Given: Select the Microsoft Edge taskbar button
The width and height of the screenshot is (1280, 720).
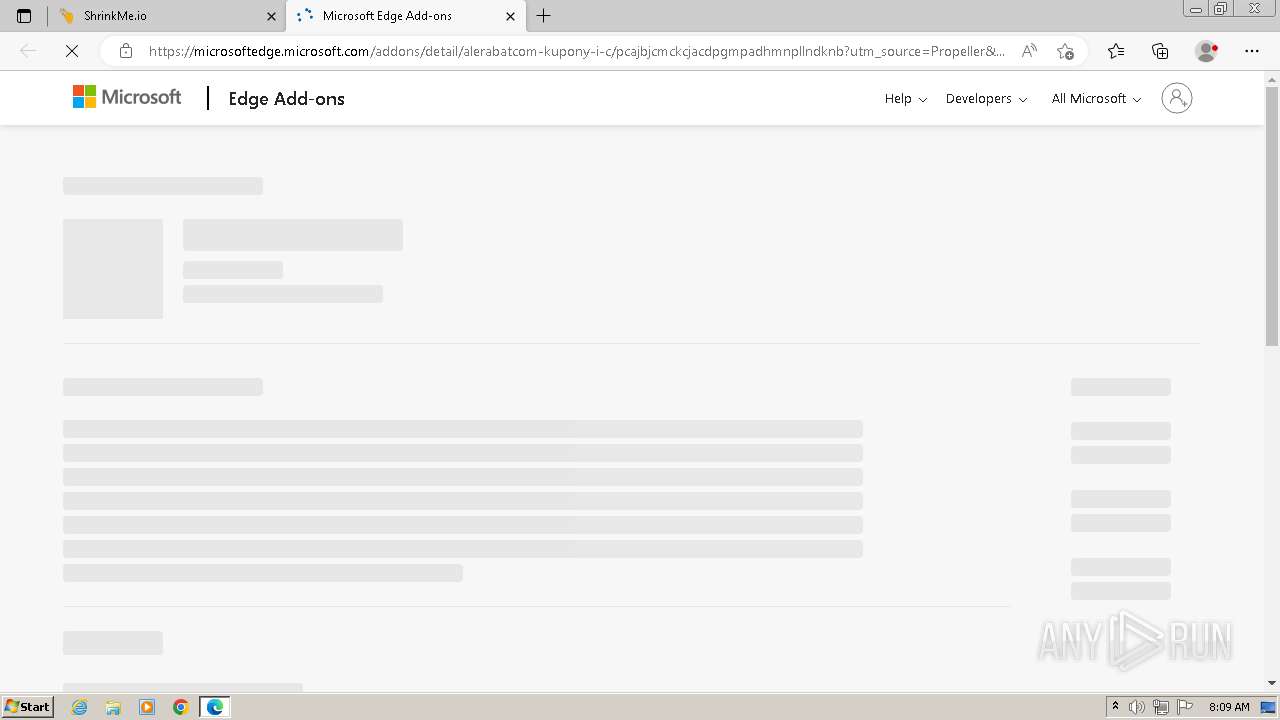Looking at the screenshot, I should tap(215, 707).
